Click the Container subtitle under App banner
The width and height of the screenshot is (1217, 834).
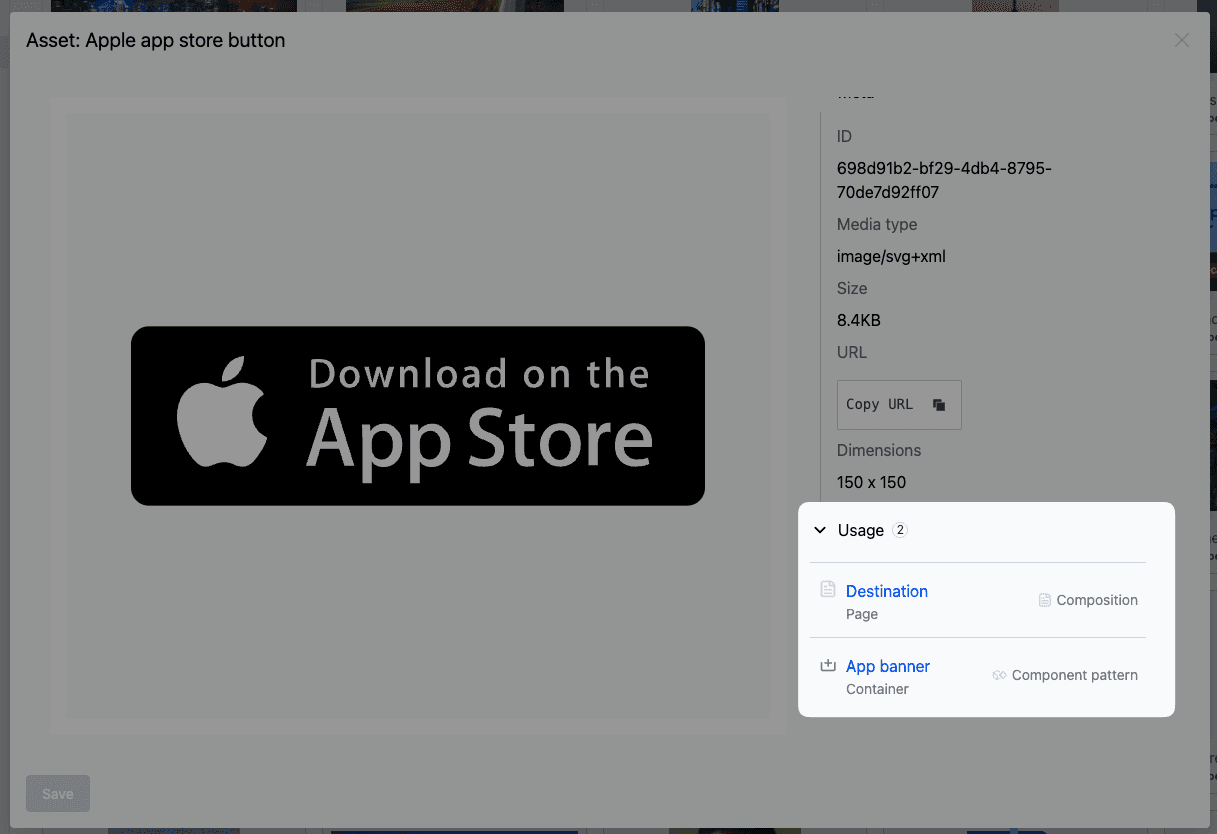pos(877,689)
